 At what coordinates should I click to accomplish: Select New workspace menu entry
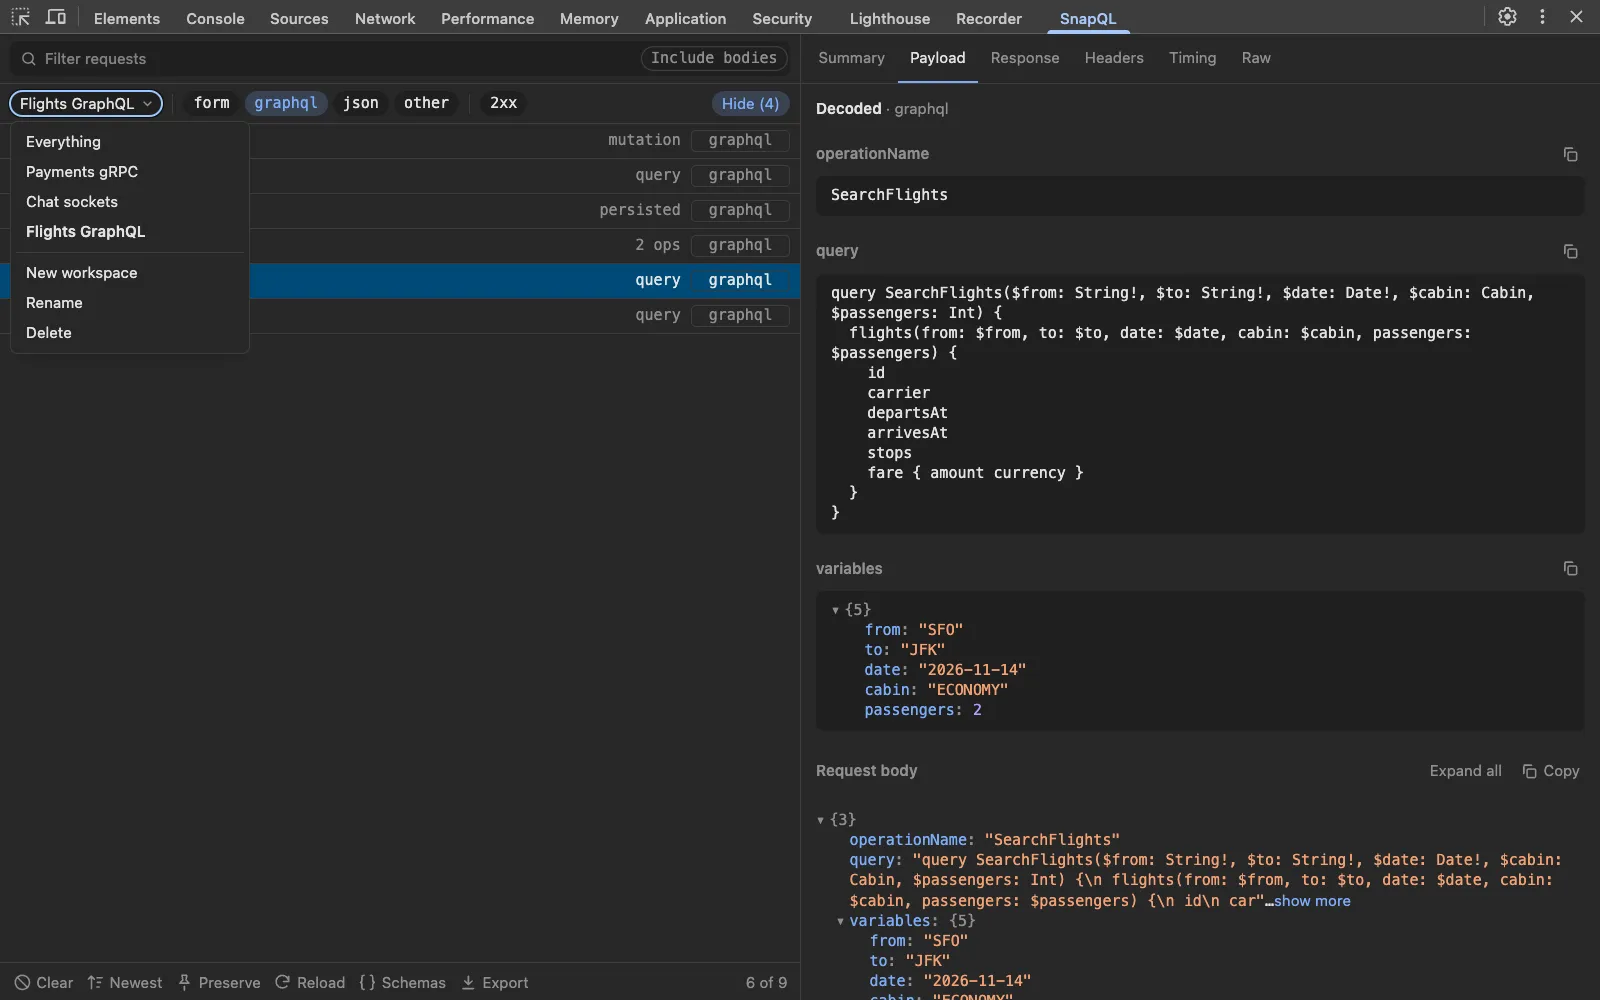point(129,273)
